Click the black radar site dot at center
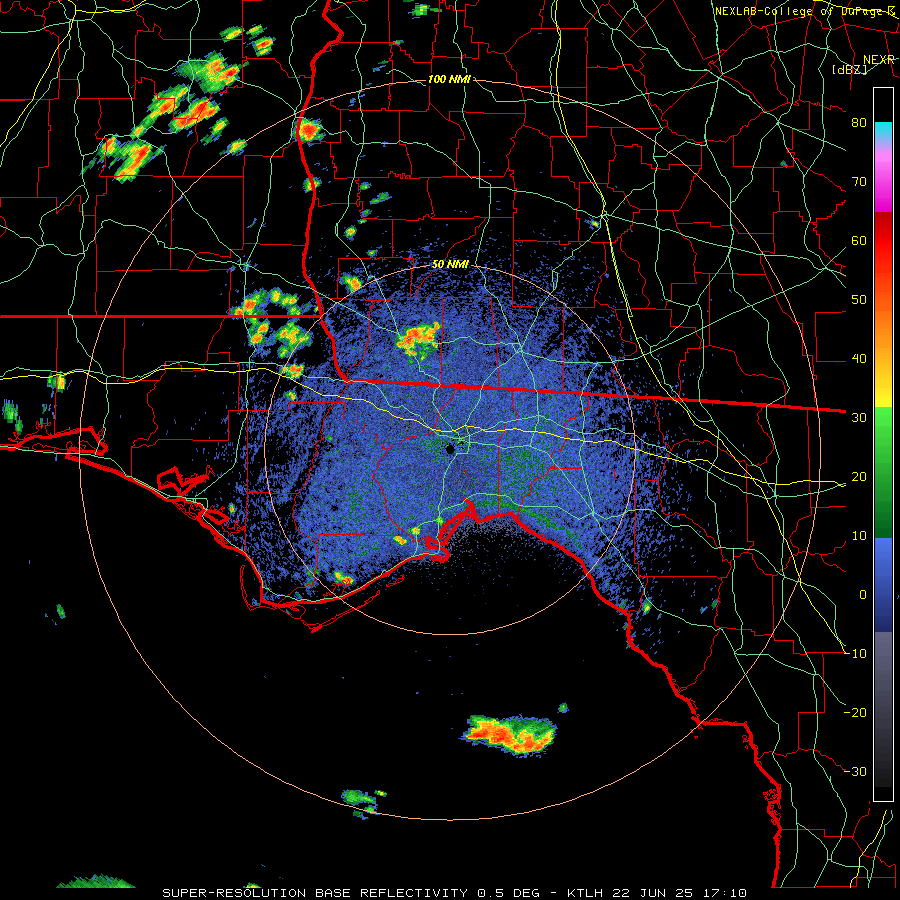The height and width of the screenshot is (900, 900). point(451,449)
